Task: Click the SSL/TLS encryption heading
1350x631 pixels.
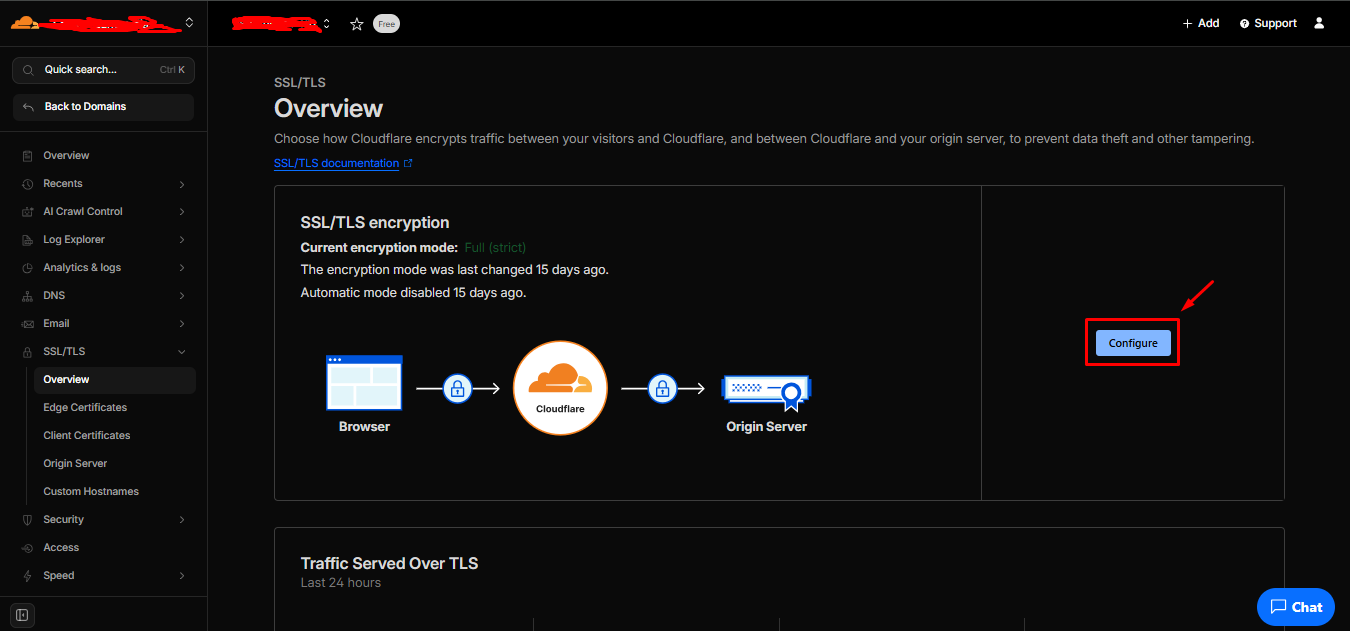Action: [375, 223]
